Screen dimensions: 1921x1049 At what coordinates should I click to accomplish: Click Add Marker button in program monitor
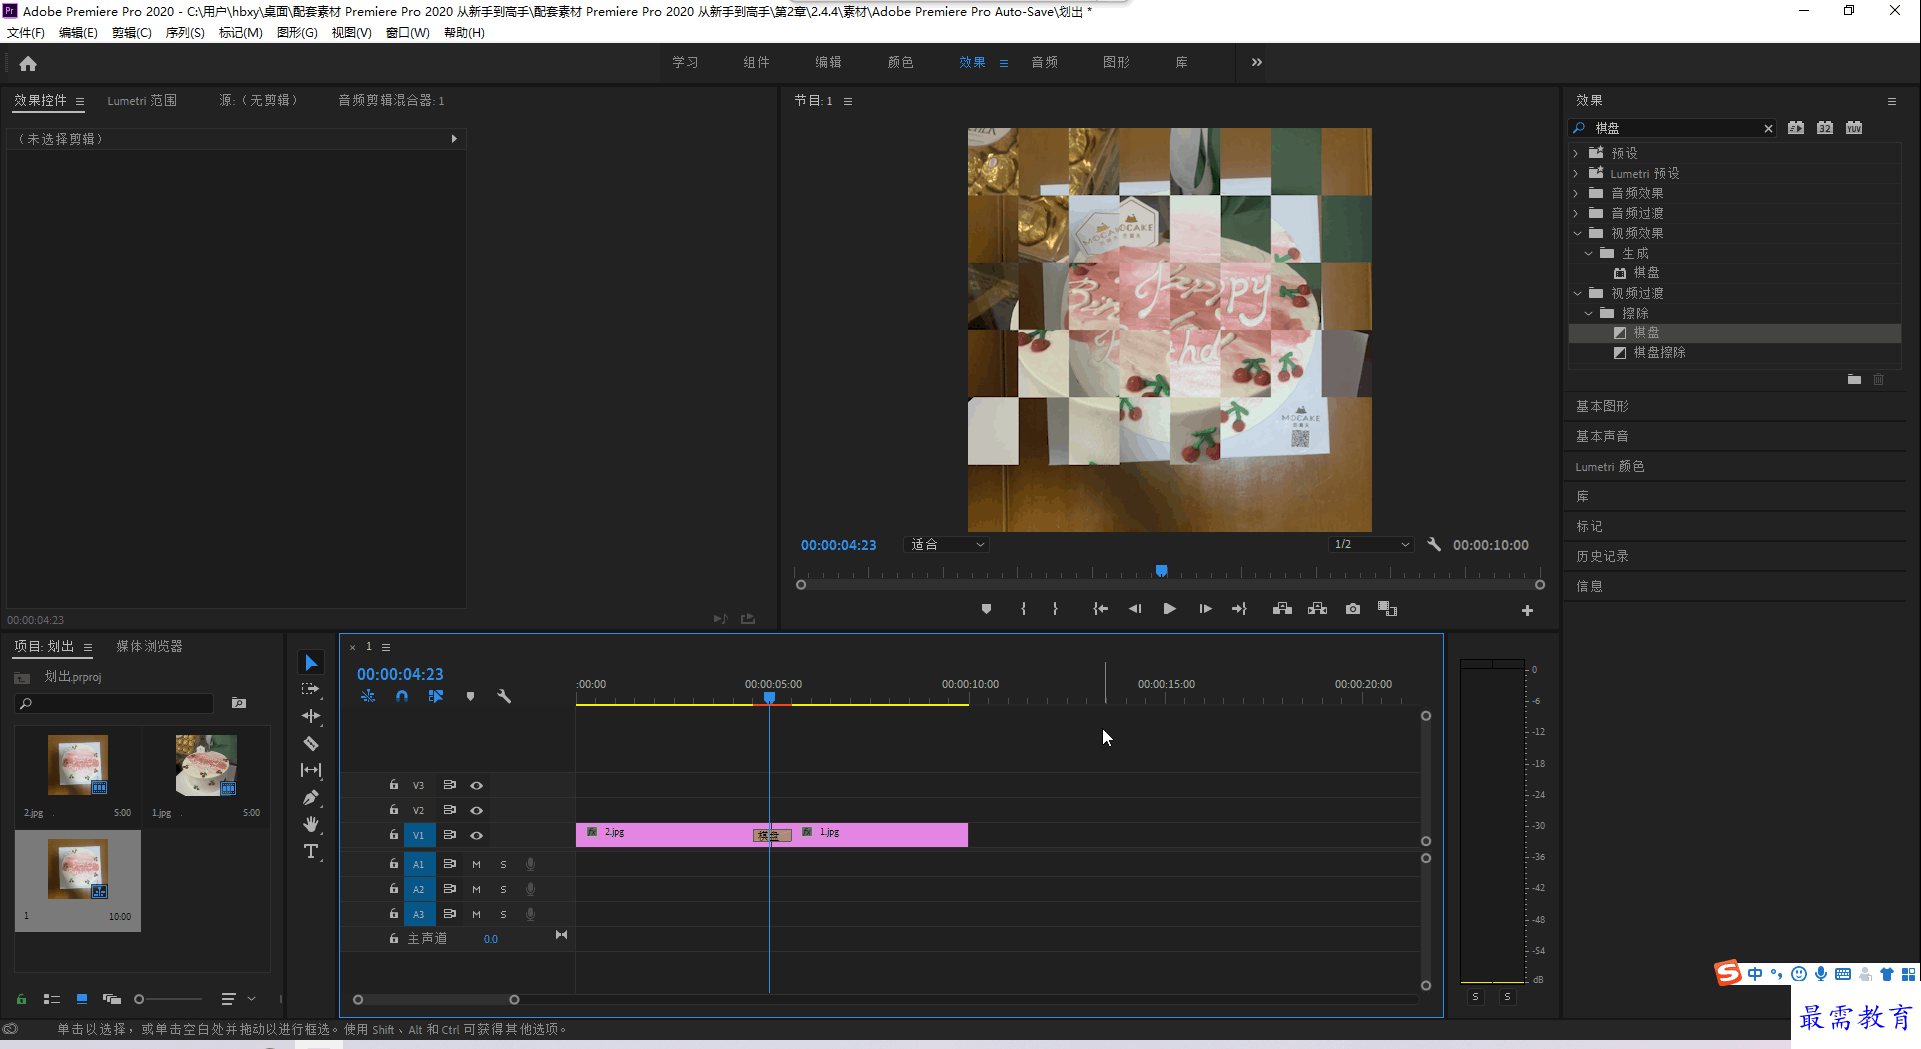986,609
